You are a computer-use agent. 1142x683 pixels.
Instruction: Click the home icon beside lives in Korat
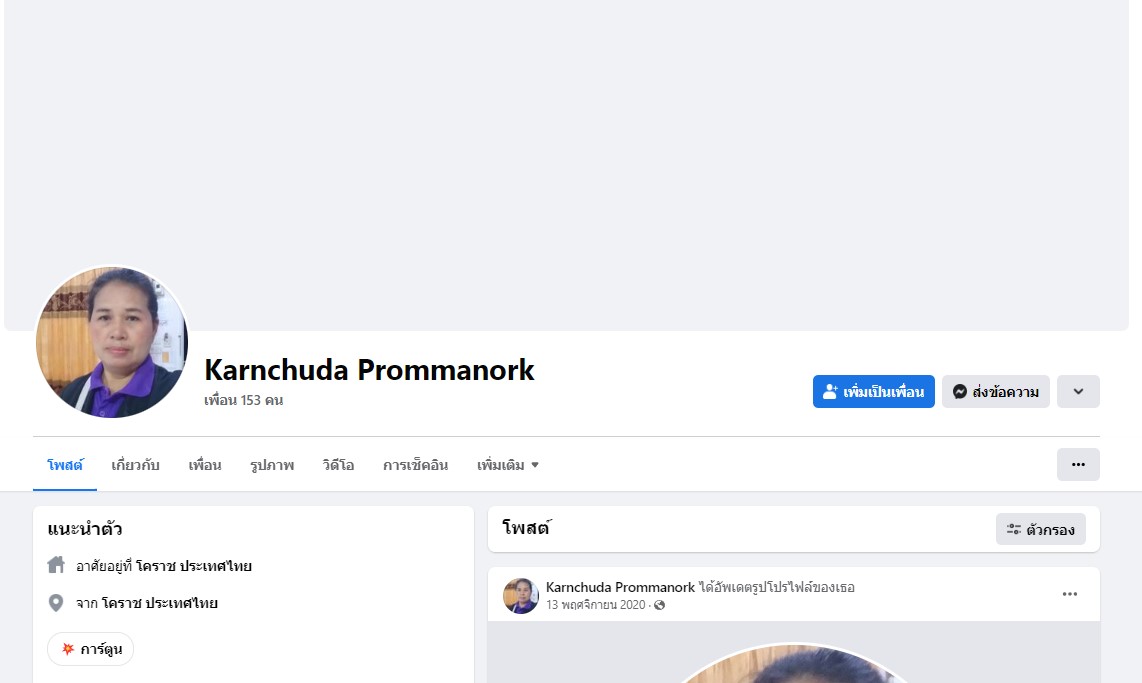56,565
